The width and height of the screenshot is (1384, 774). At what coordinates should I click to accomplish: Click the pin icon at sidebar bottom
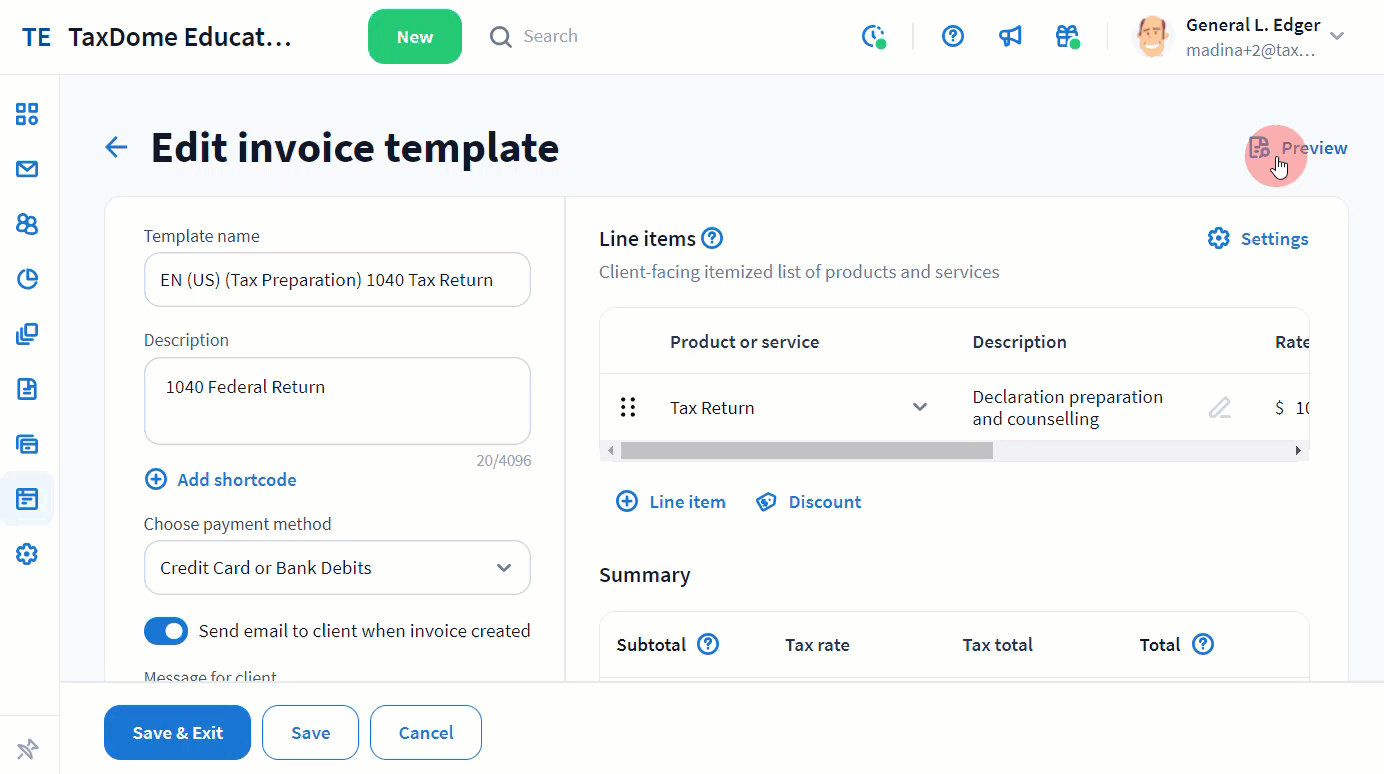(x=28, y=748)
